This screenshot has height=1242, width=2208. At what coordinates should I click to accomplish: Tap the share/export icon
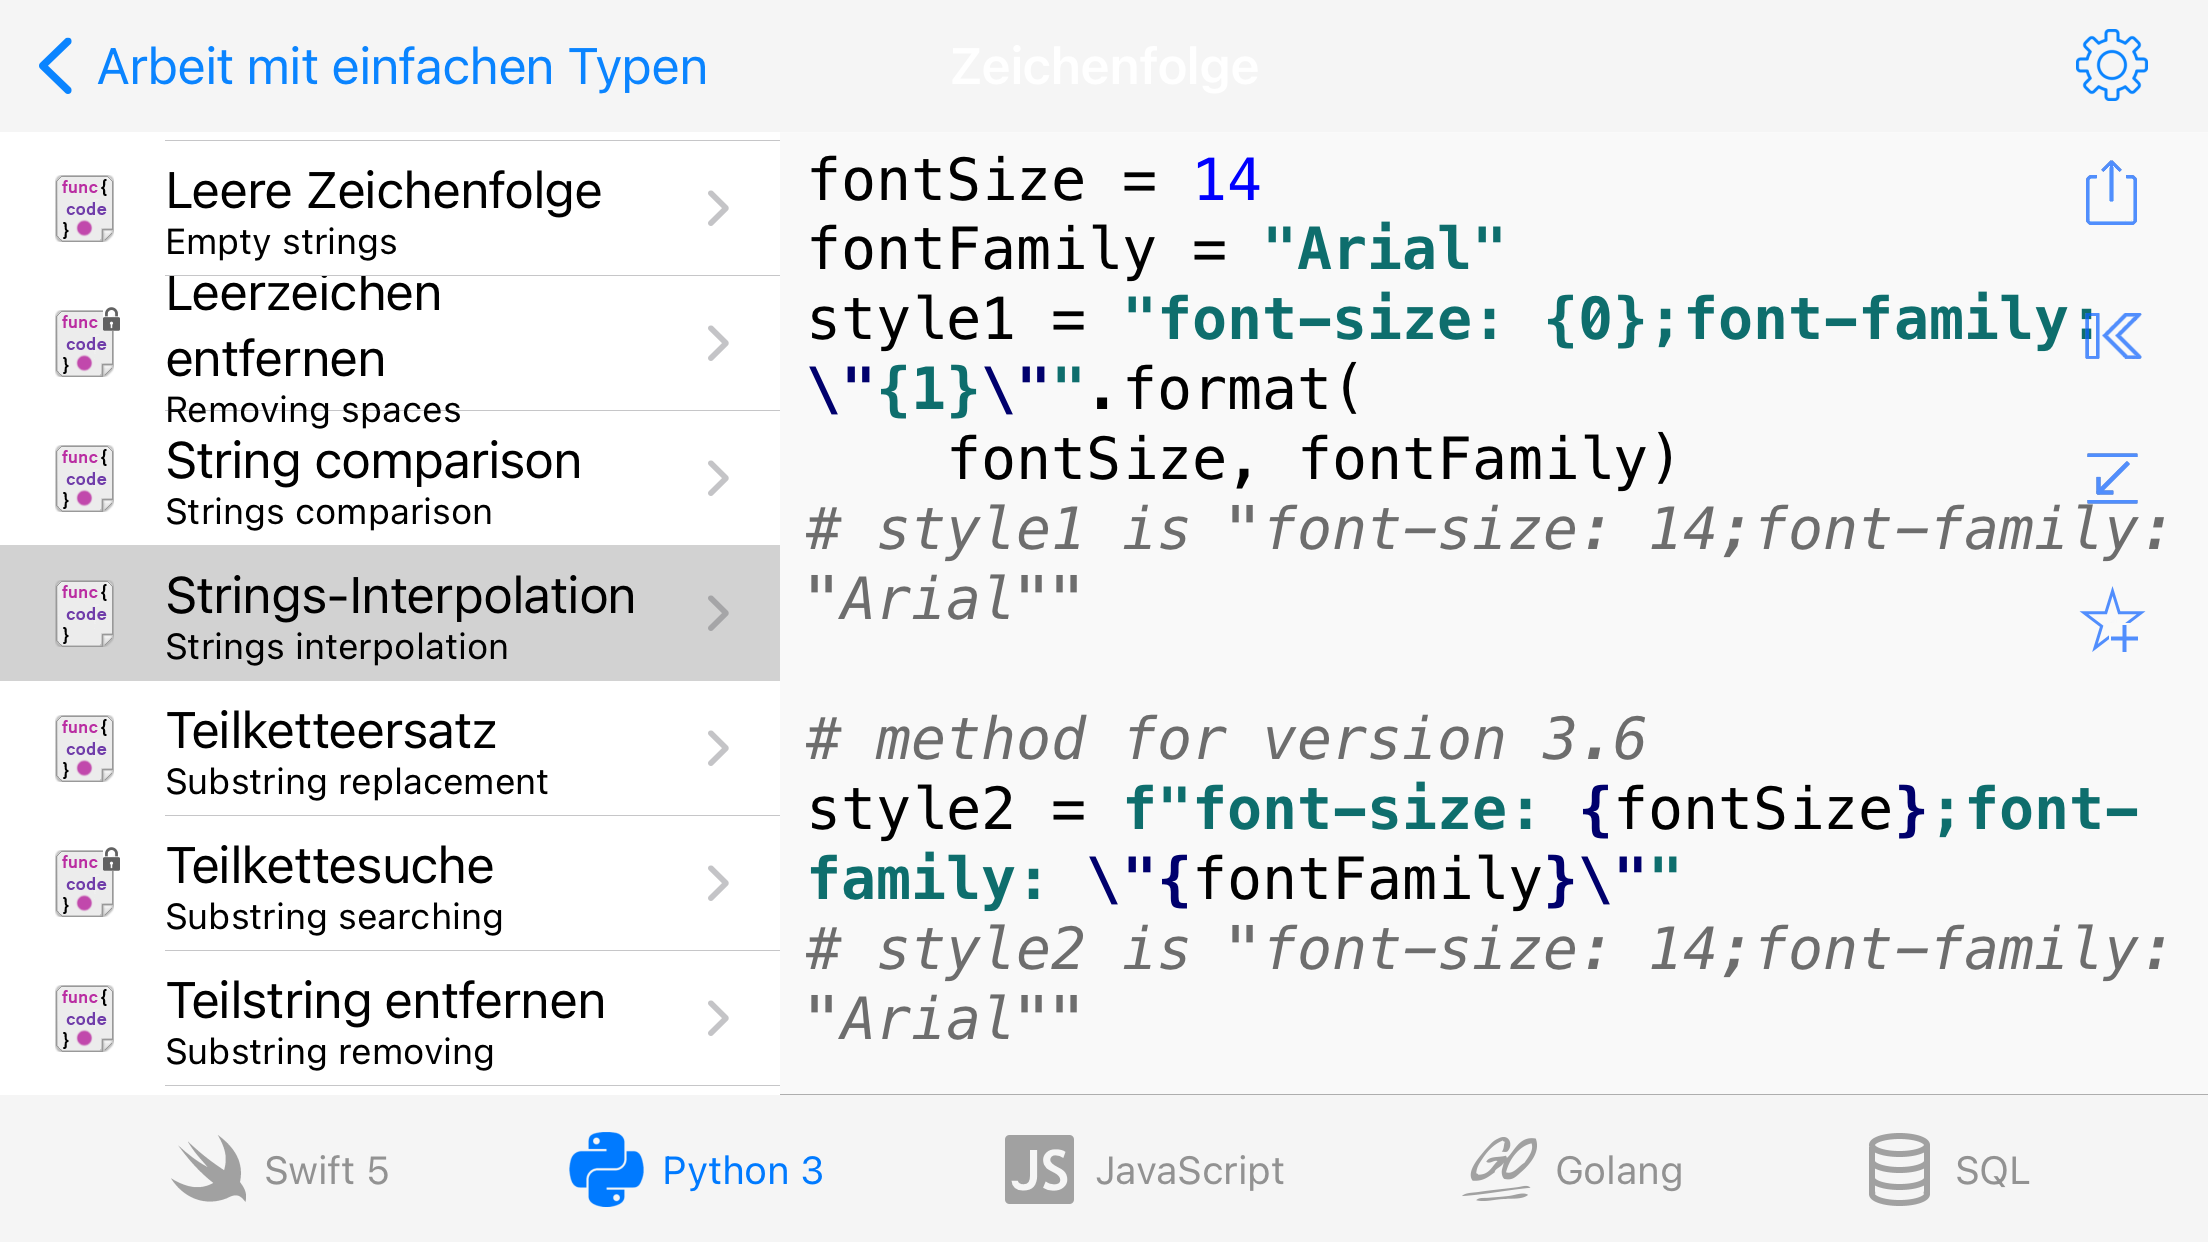click(2111, 194)
